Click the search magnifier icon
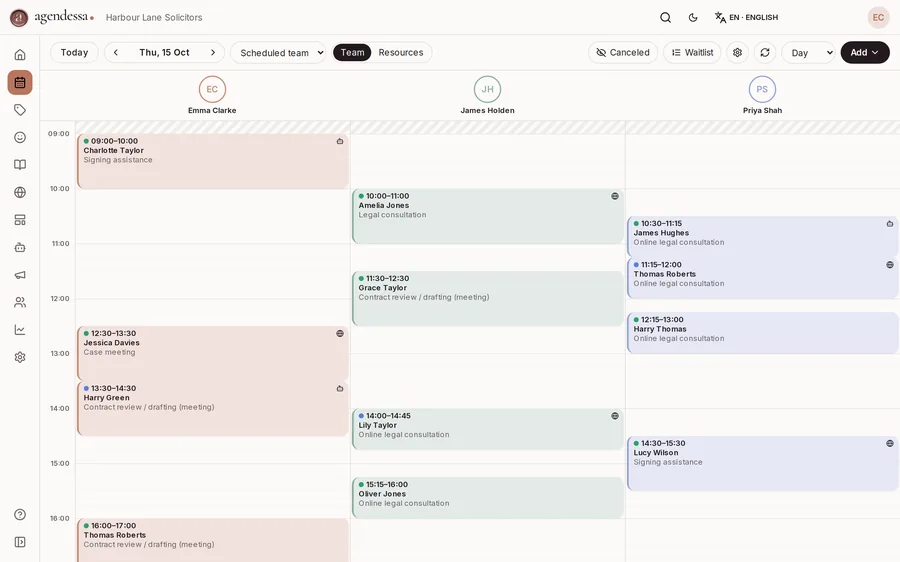This screenshot has height=562, width=900. pos(665,17)
